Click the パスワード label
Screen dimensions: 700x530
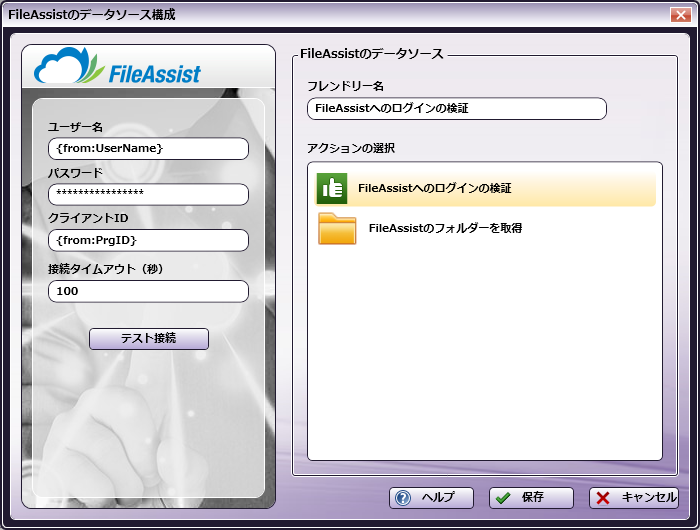click(75, 173)
